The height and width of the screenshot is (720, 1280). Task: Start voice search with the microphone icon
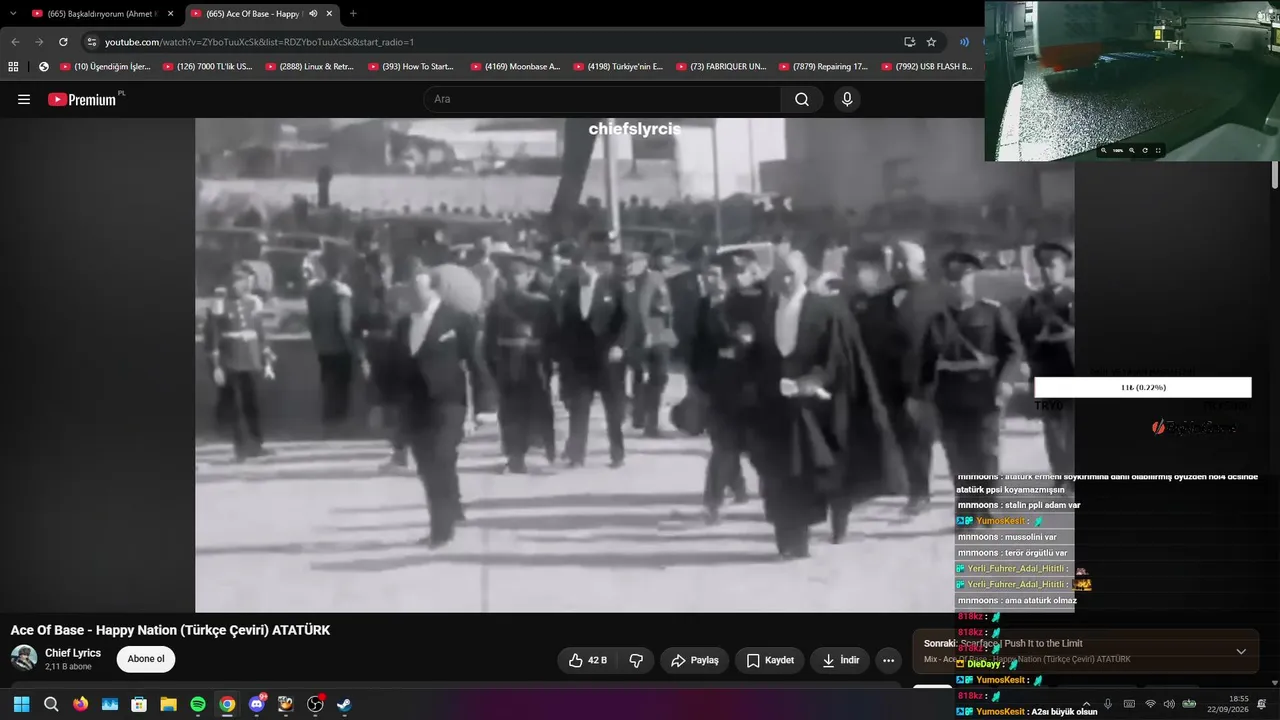pos(847,99)
